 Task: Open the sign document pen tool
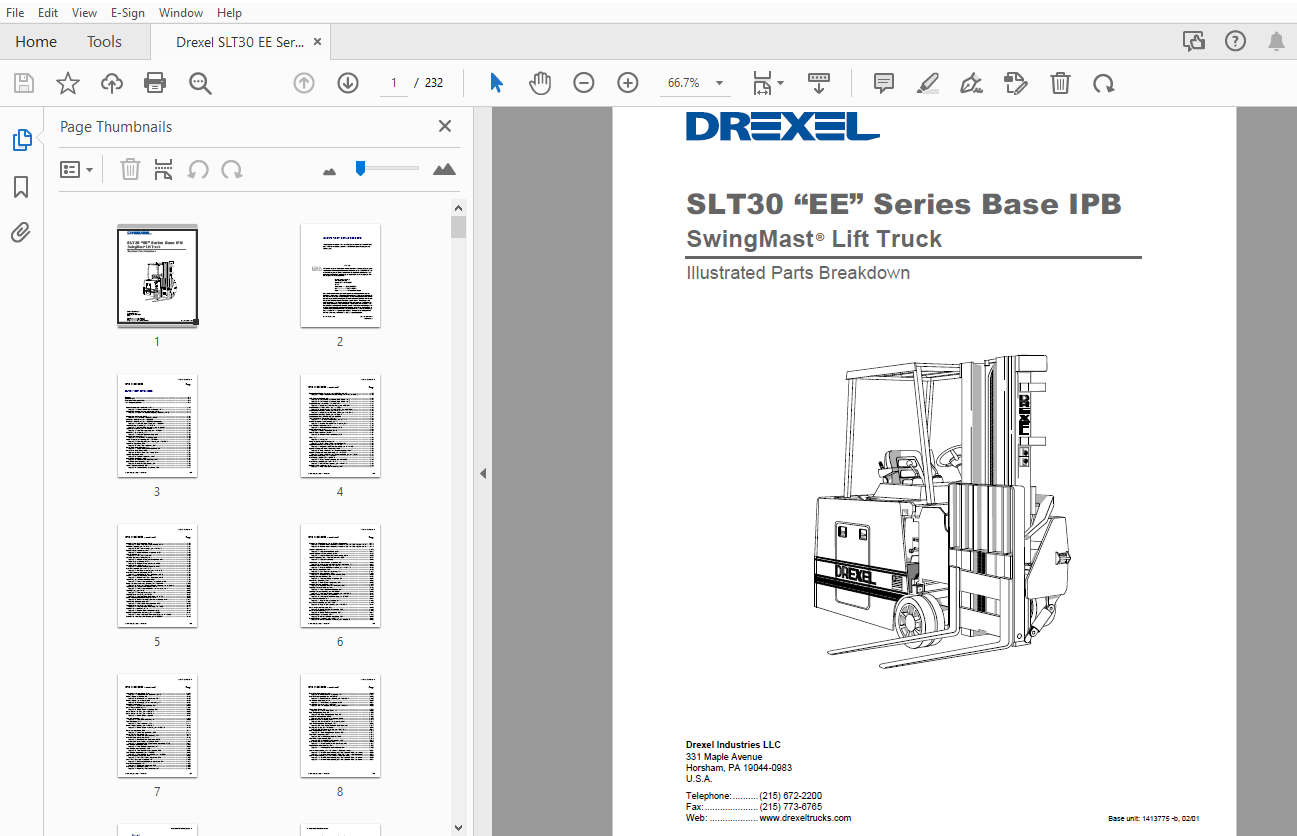[971, 83]
